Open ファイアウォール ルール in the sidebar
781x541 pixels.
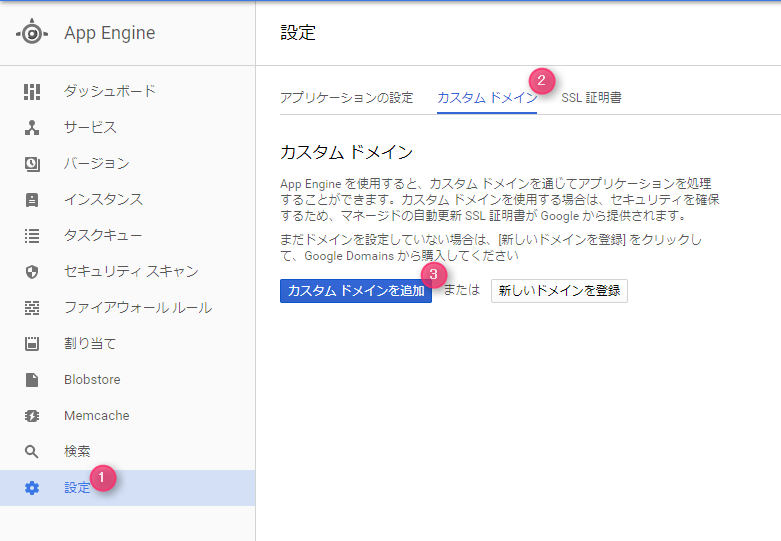(x=128, y=307)
